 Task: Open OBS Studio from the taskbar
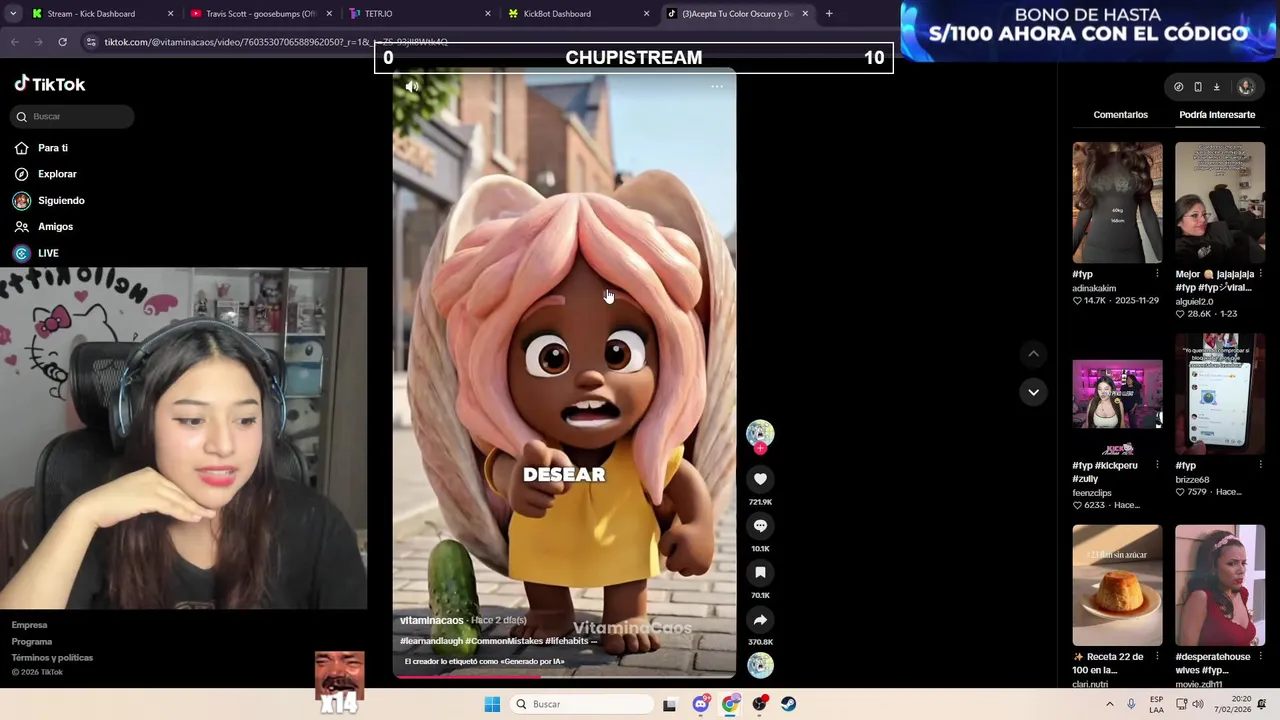pos(759,704)
